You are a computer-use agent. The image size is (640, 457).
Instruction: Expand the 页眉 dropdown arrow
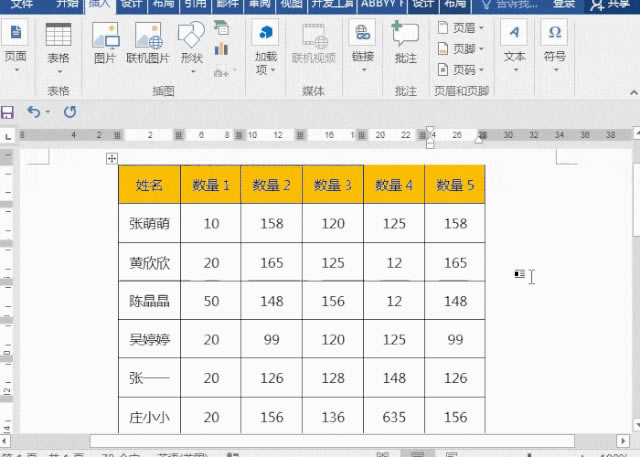point(481,28)
